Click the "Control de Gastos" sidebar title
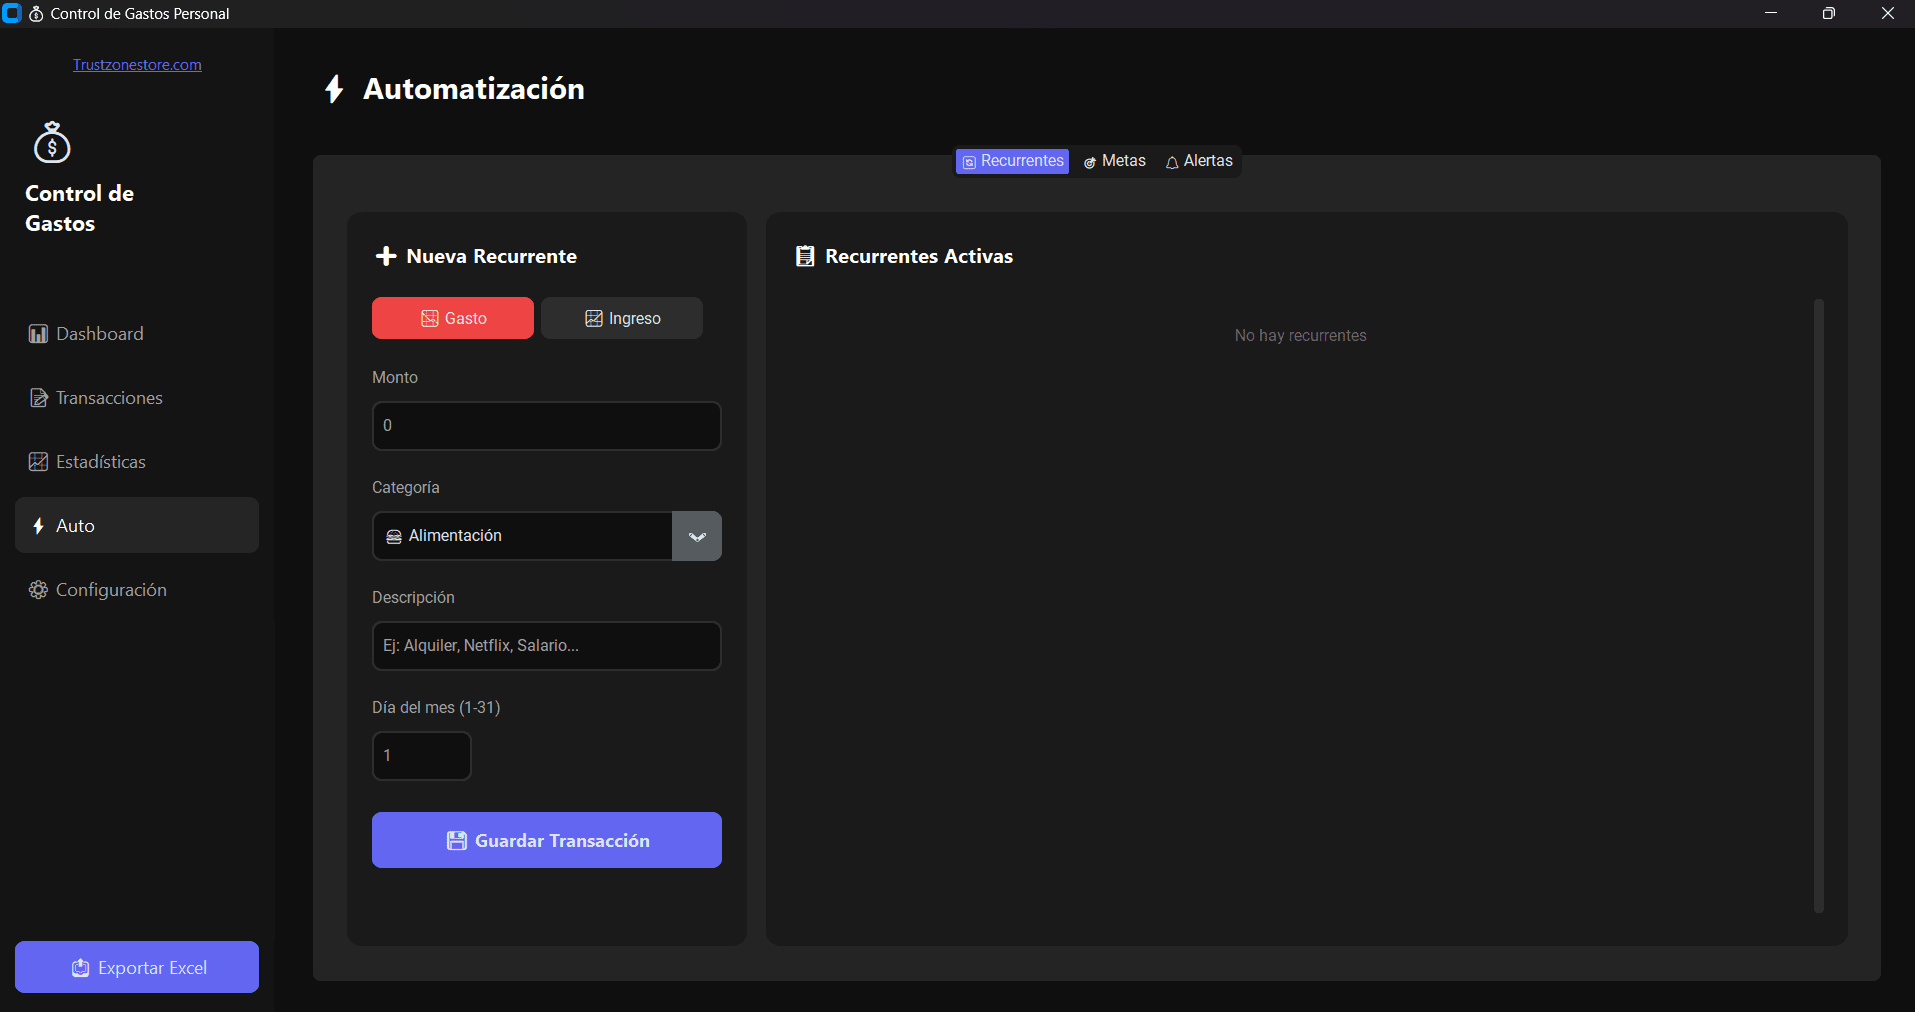1915x1012 pixels. click(80, 208)
